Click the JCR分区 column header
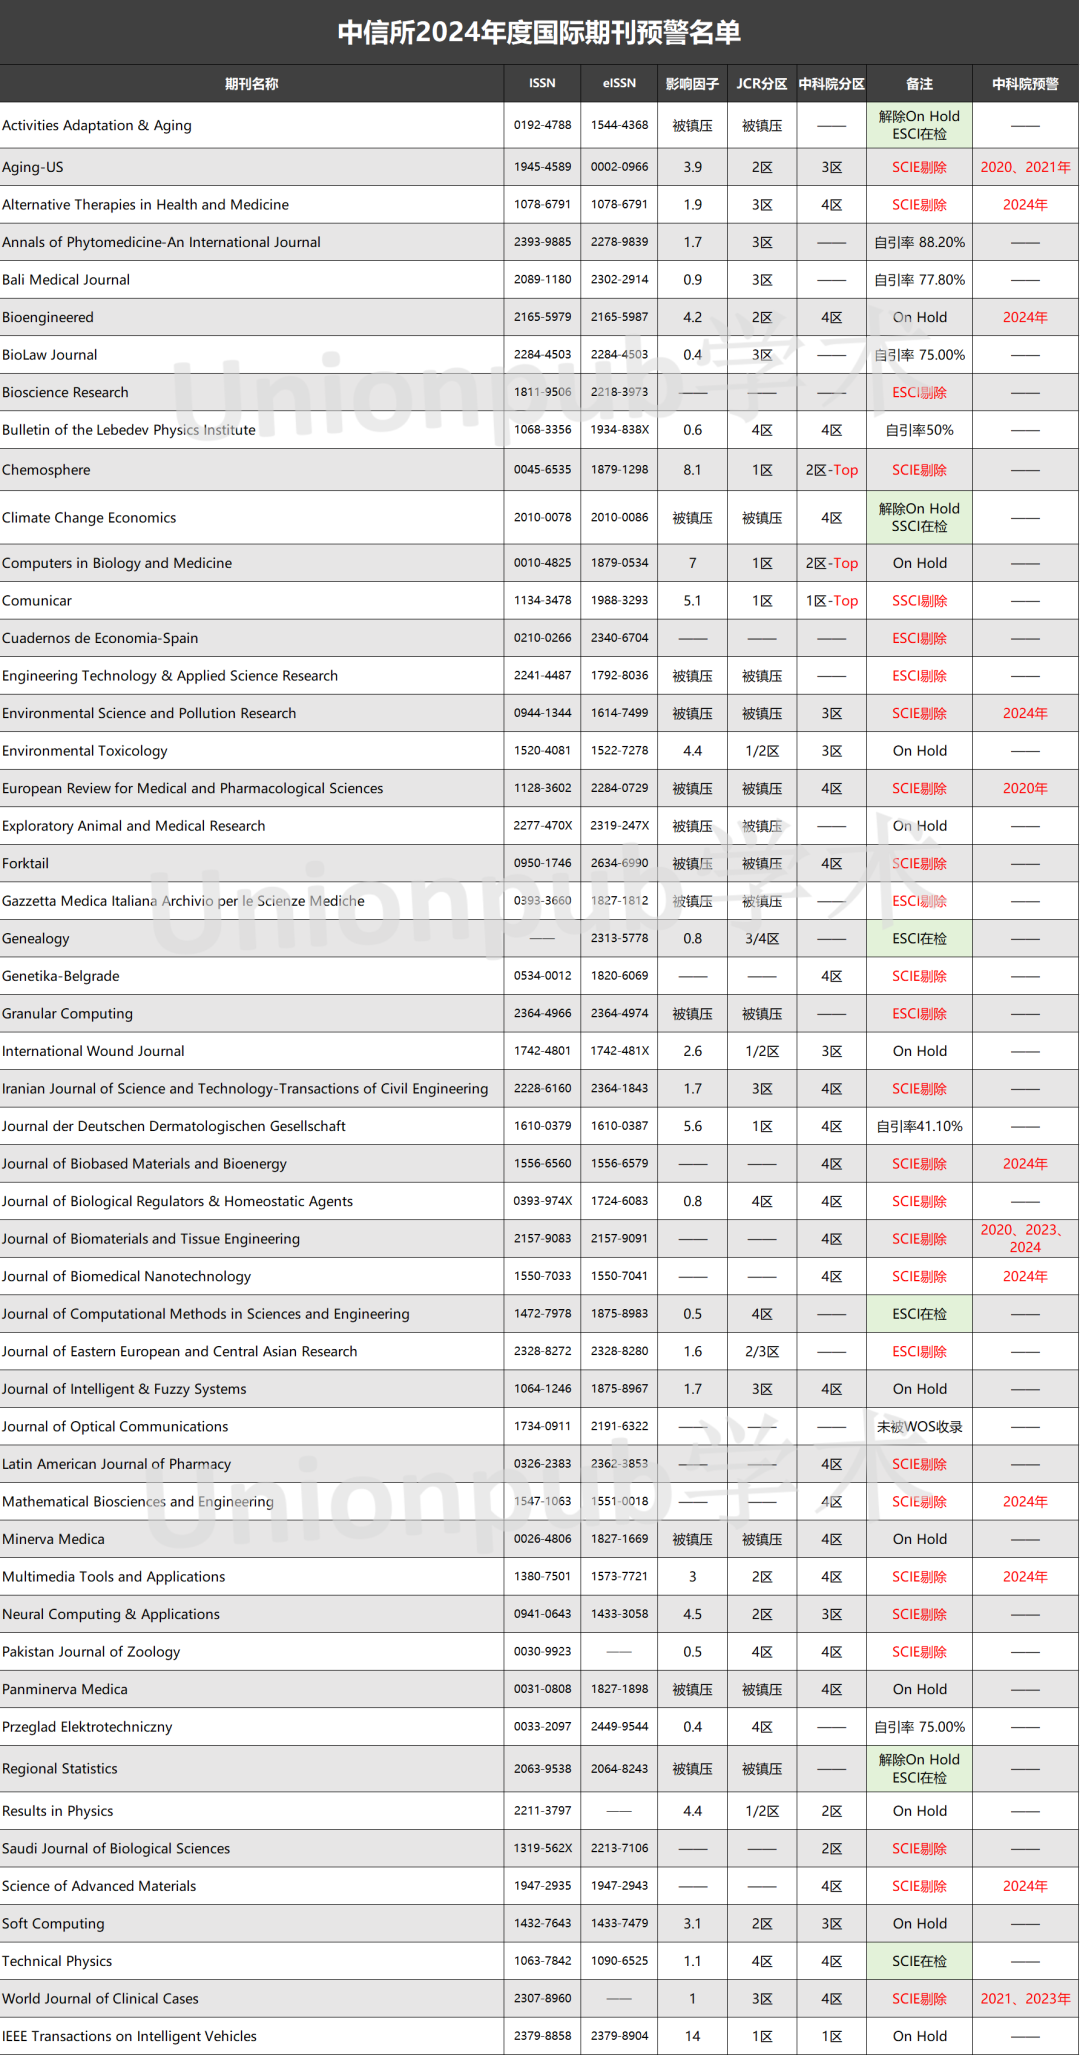This screenshot has height=2055, width=1080. pyautogui.click(x=762, y=84)
